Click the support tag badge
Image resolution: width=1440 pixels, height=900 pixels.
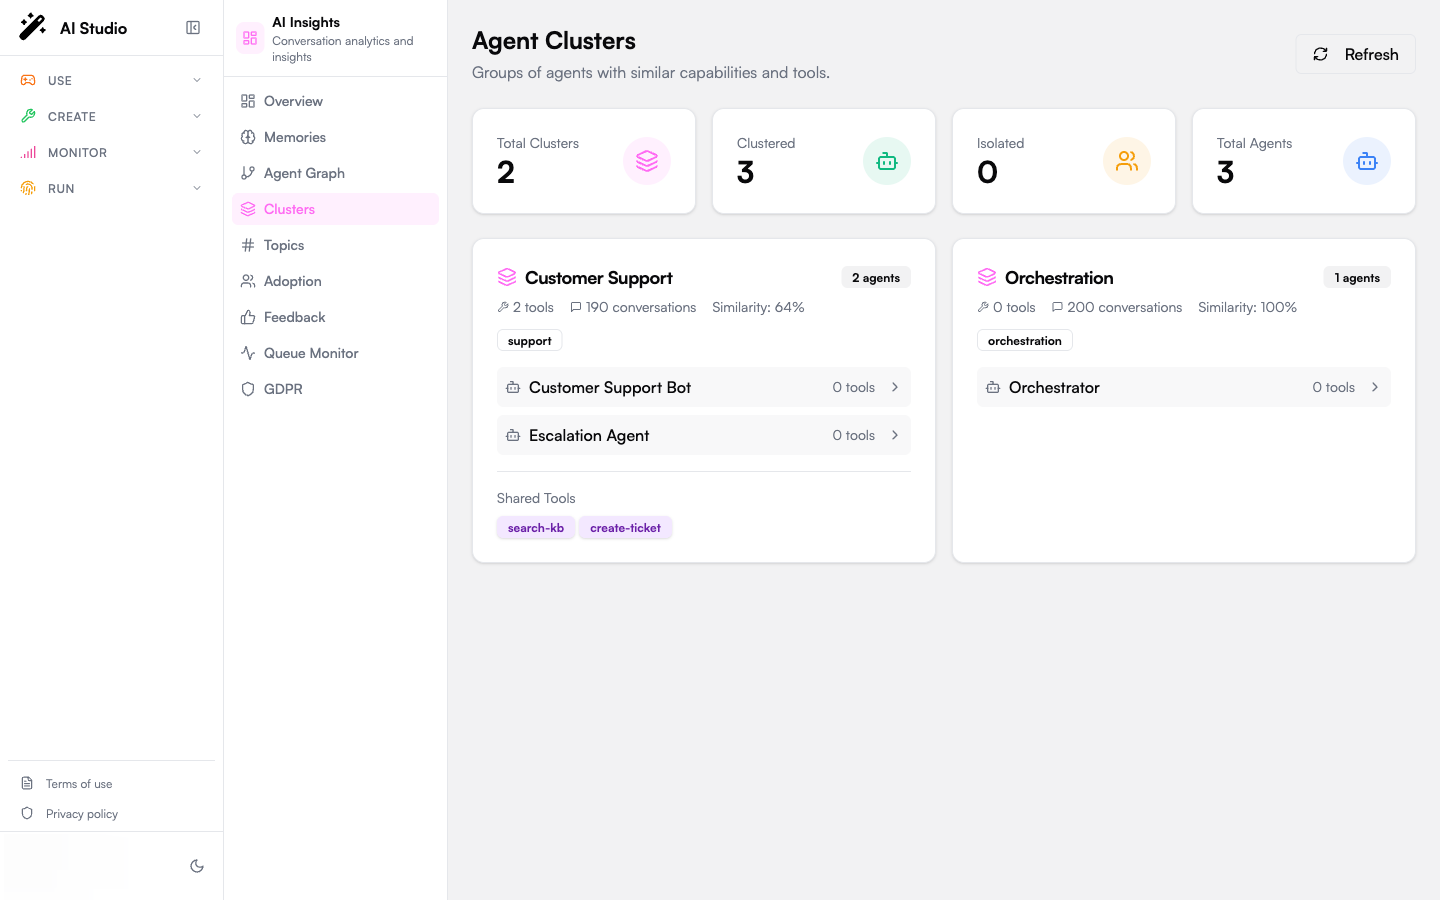click(x=529, y=341)
